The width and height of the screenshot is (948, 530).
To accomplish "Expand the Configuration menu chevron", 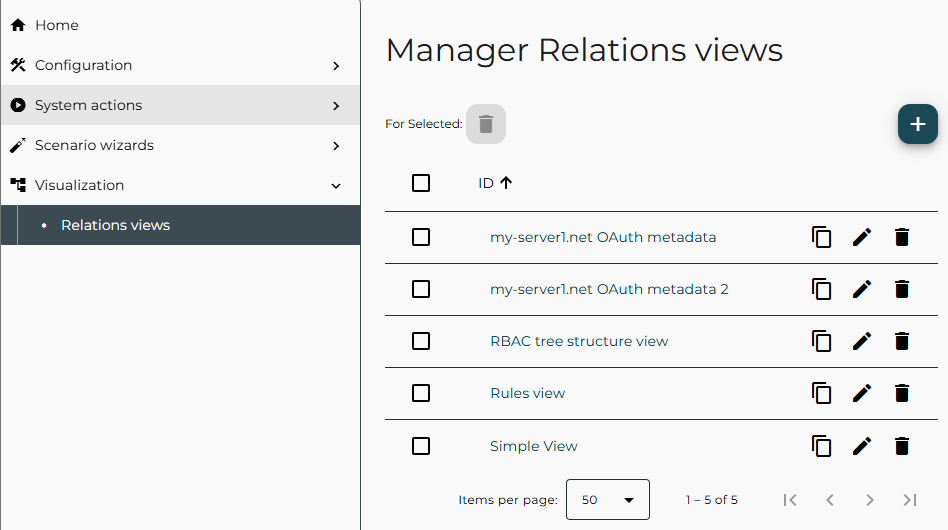I will (x=336, y=65).
